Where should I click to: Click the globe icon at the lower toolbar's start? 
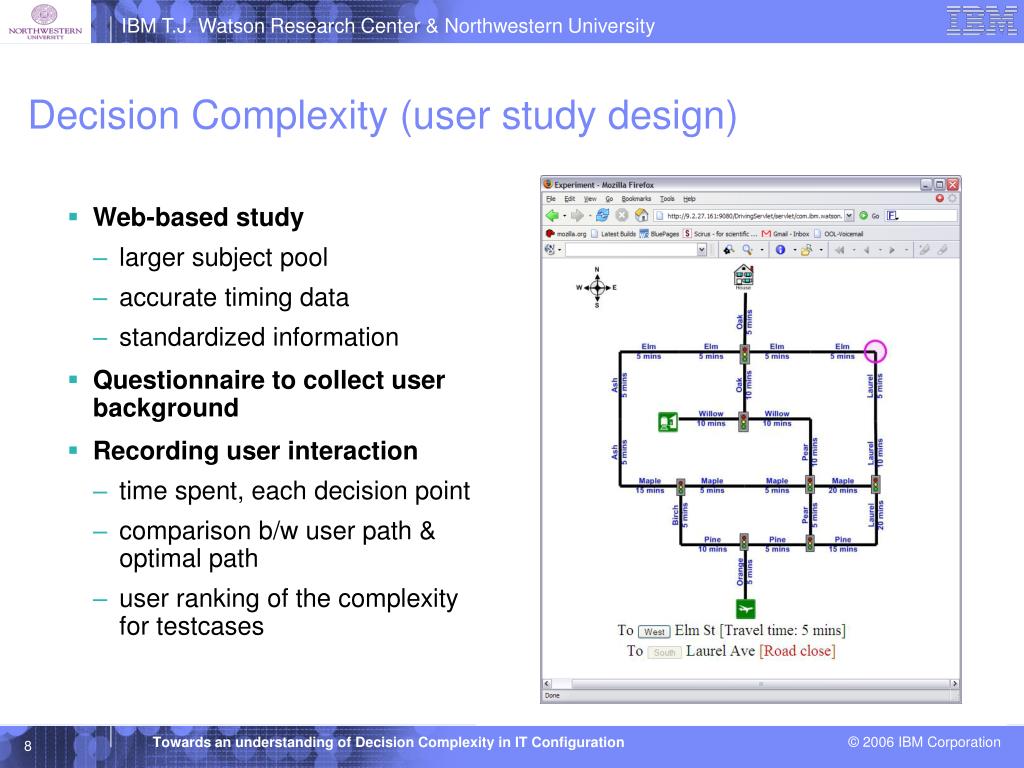(x=549, y=249)
